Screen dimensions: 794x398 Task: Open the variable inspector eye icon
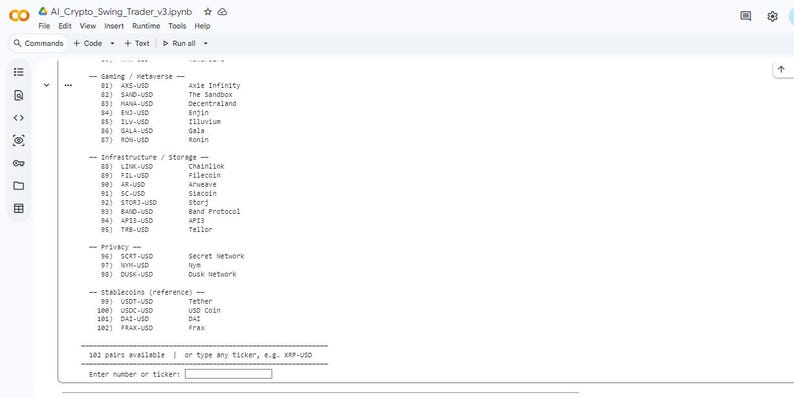(19, 141)
